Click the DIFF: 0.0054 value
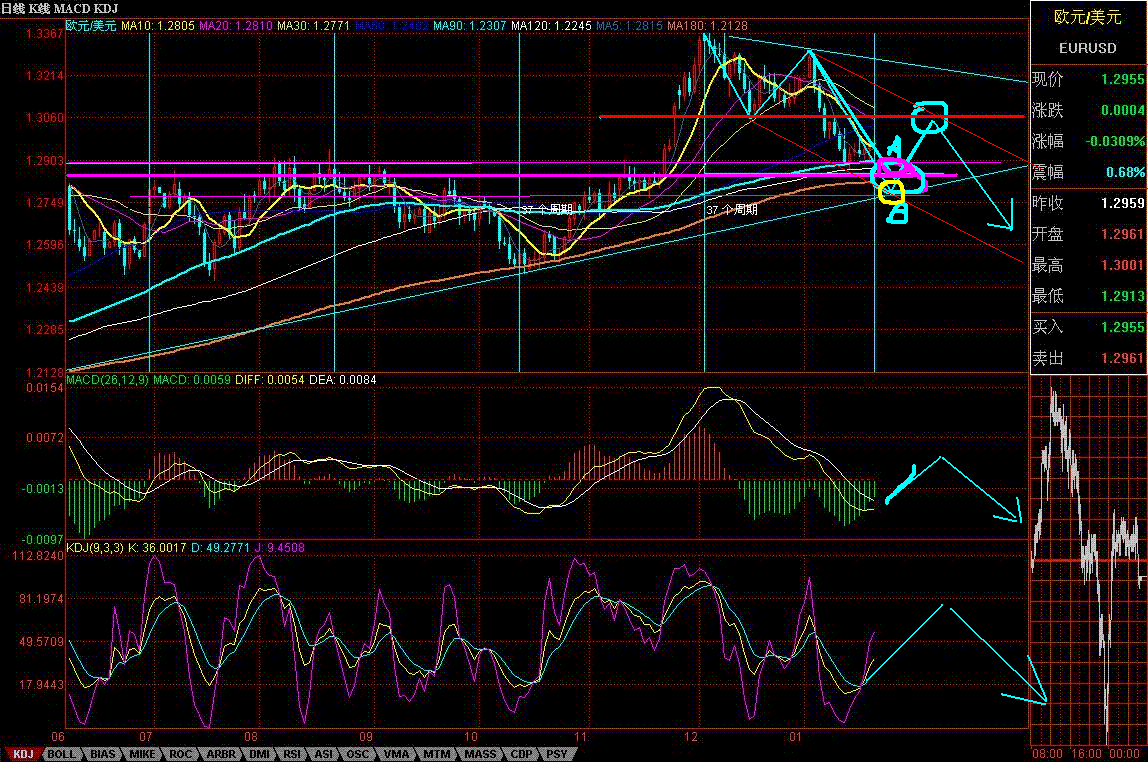The image size is (1148, 762). [x=269, y=380]
